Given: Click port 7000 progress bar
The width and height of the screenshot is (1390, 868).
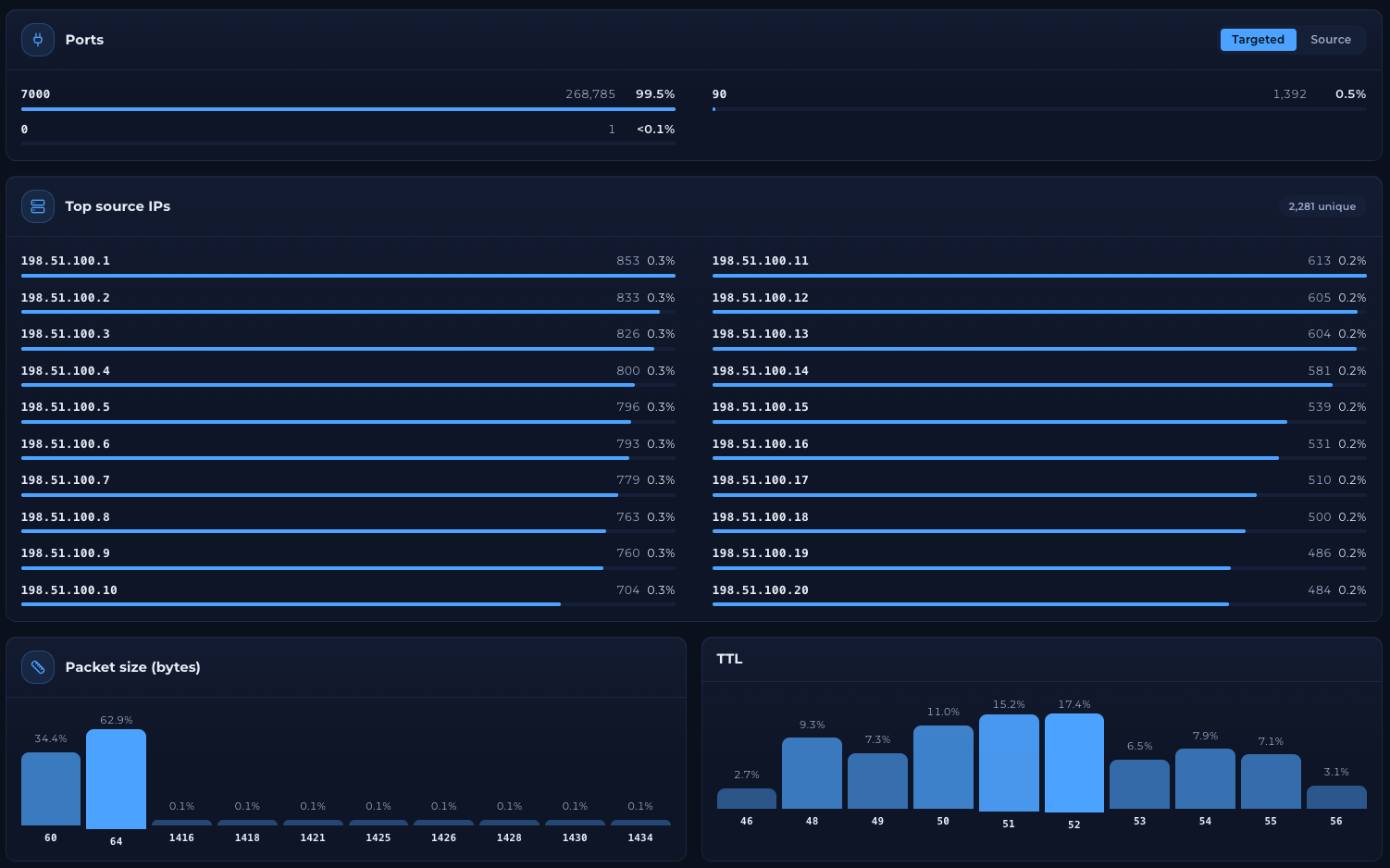Looking at the screenshot, I should 348,109.
